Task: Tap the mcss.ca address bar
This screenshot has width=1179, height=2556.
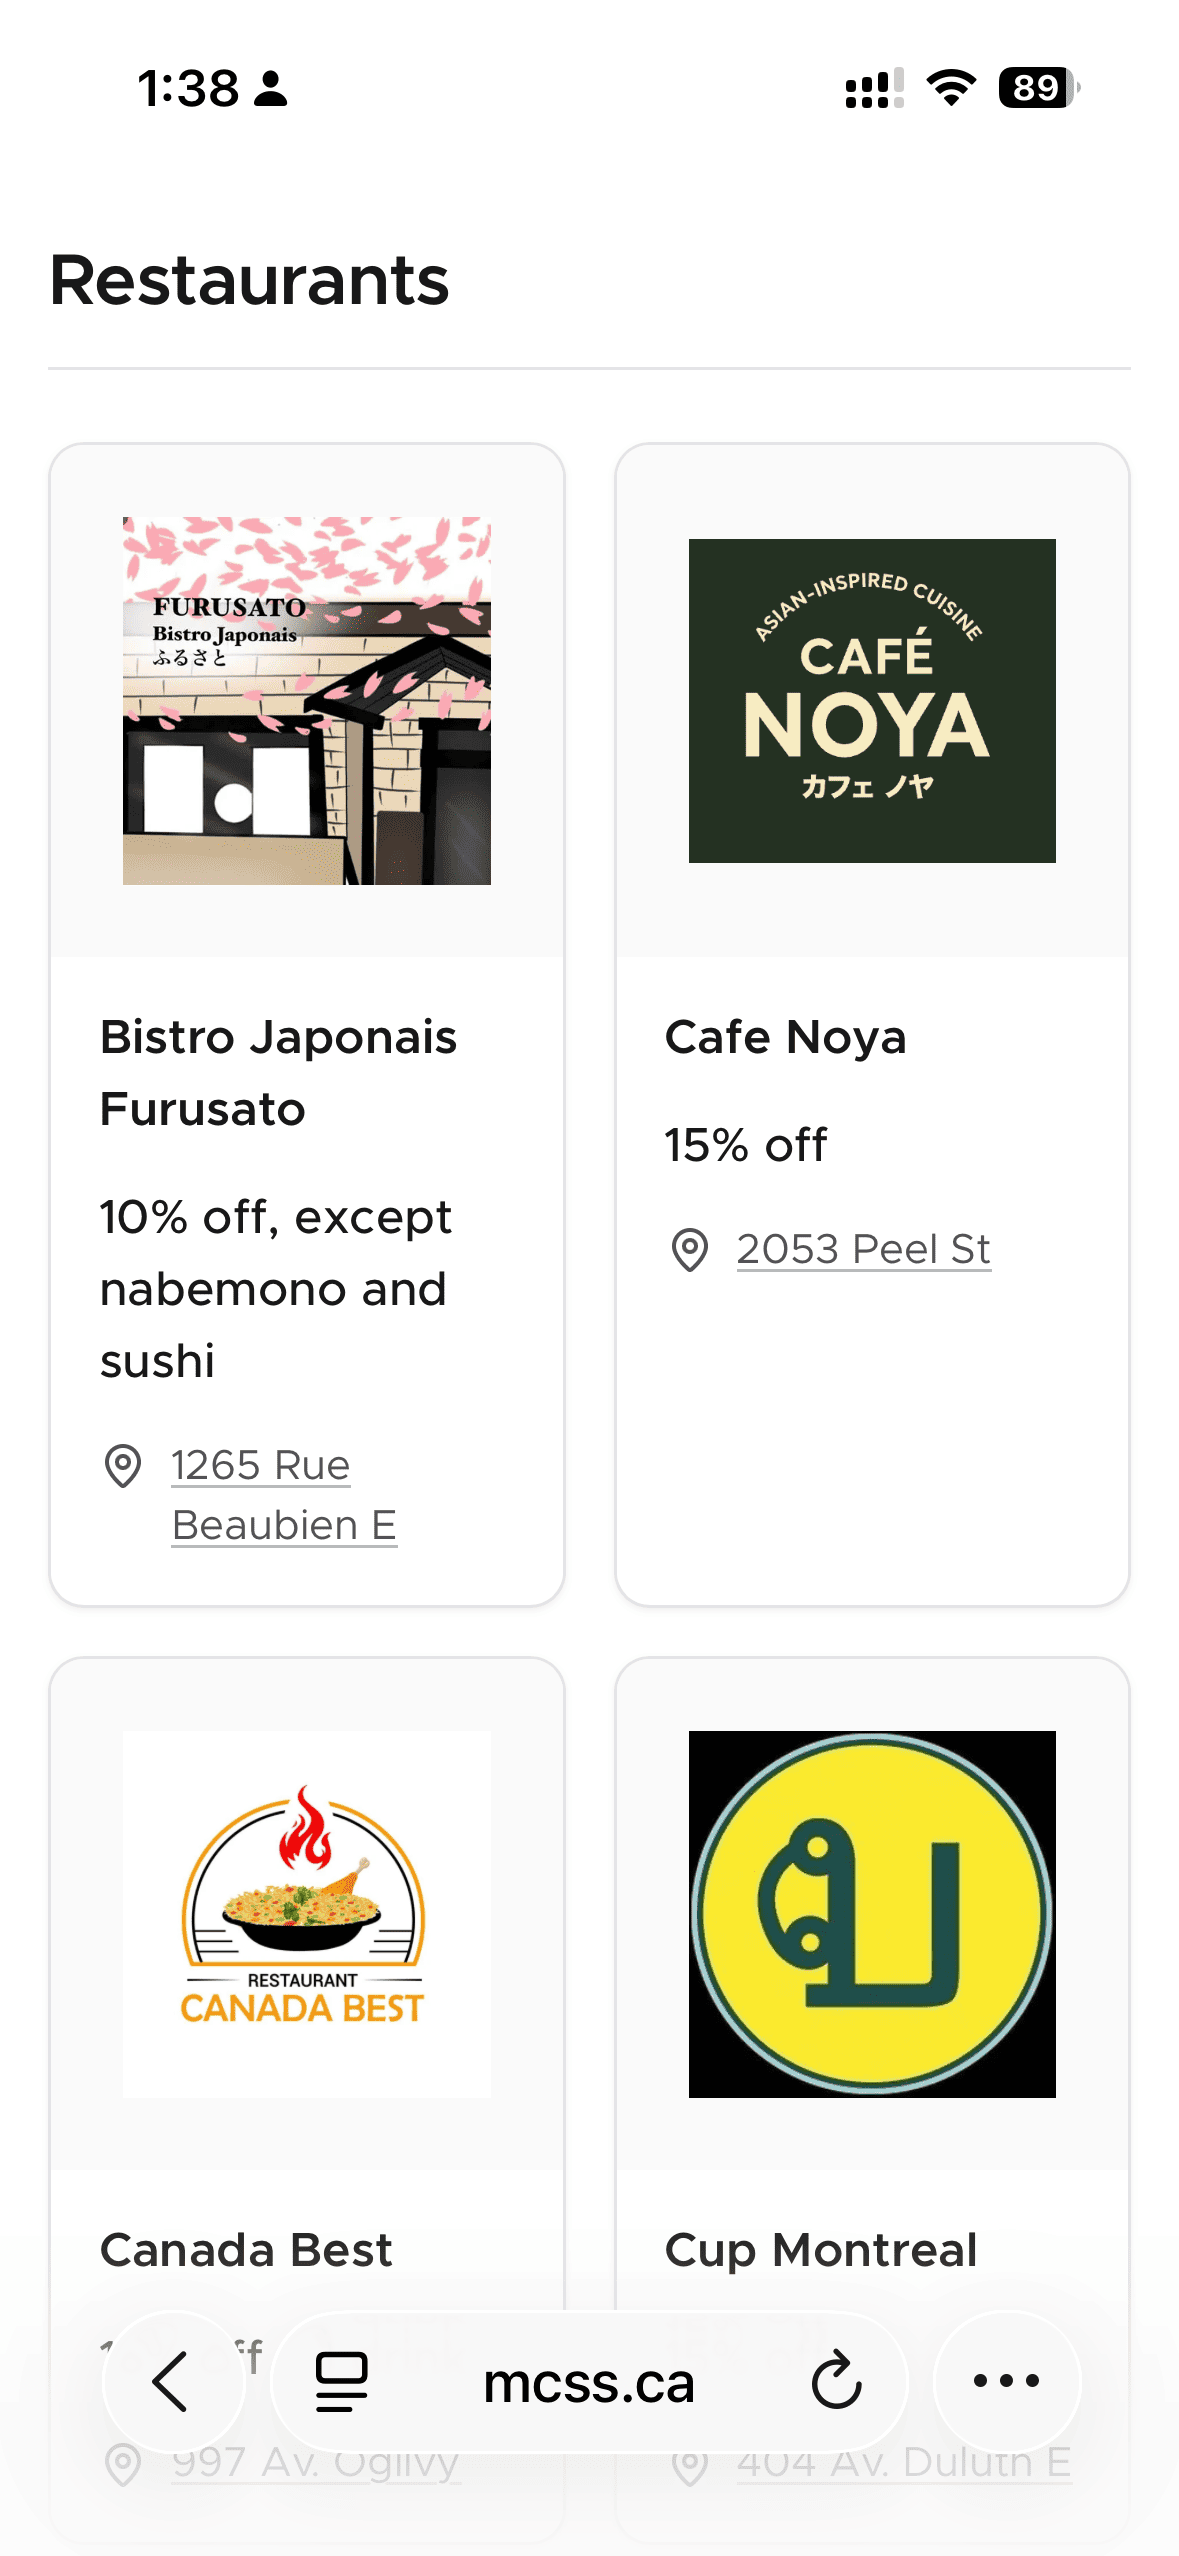Action: coord(588,2382)
